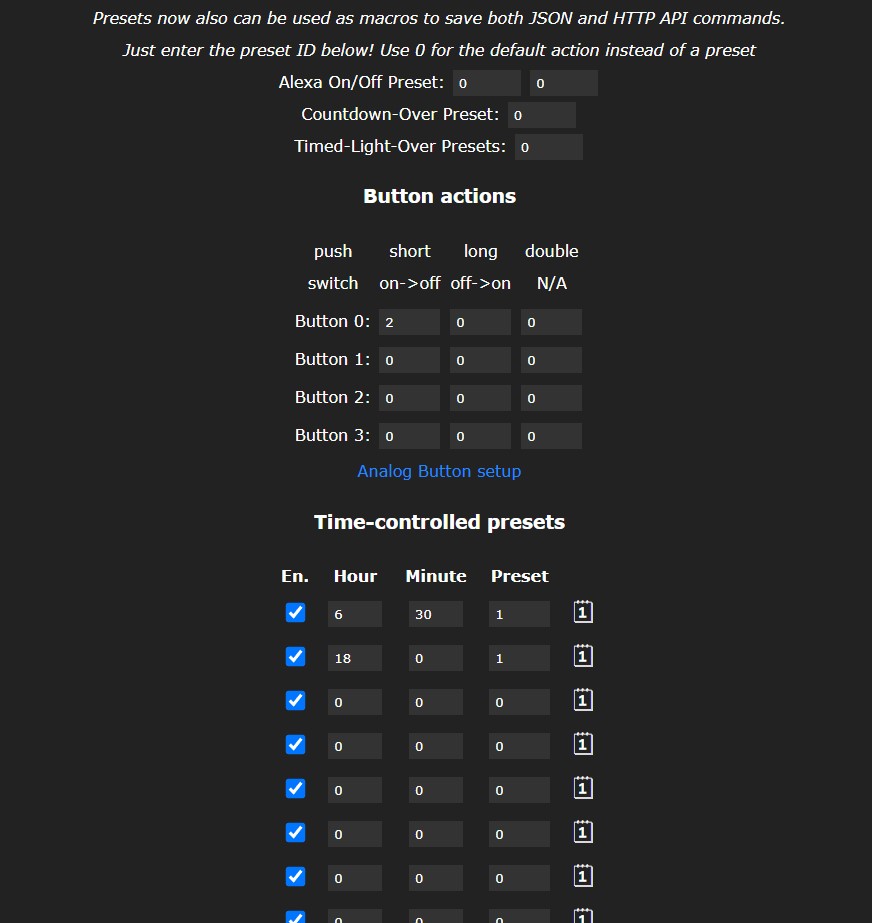The width and height of the screenshot is (872, 923).
Task: Click calendar icon on fifth timed preset row
Action: 583,788
